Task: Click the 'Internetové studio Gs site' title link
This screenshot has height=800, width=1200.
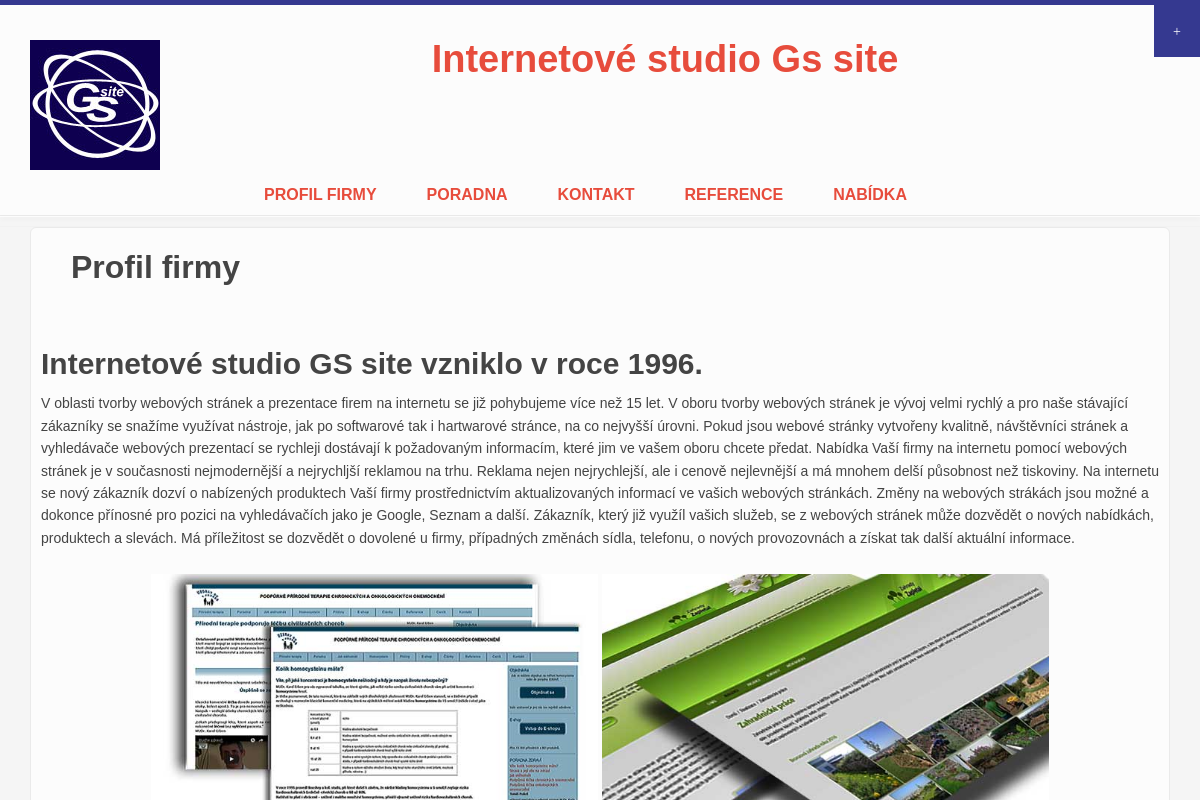Action: pyautogui.click(x=664, y=59)
